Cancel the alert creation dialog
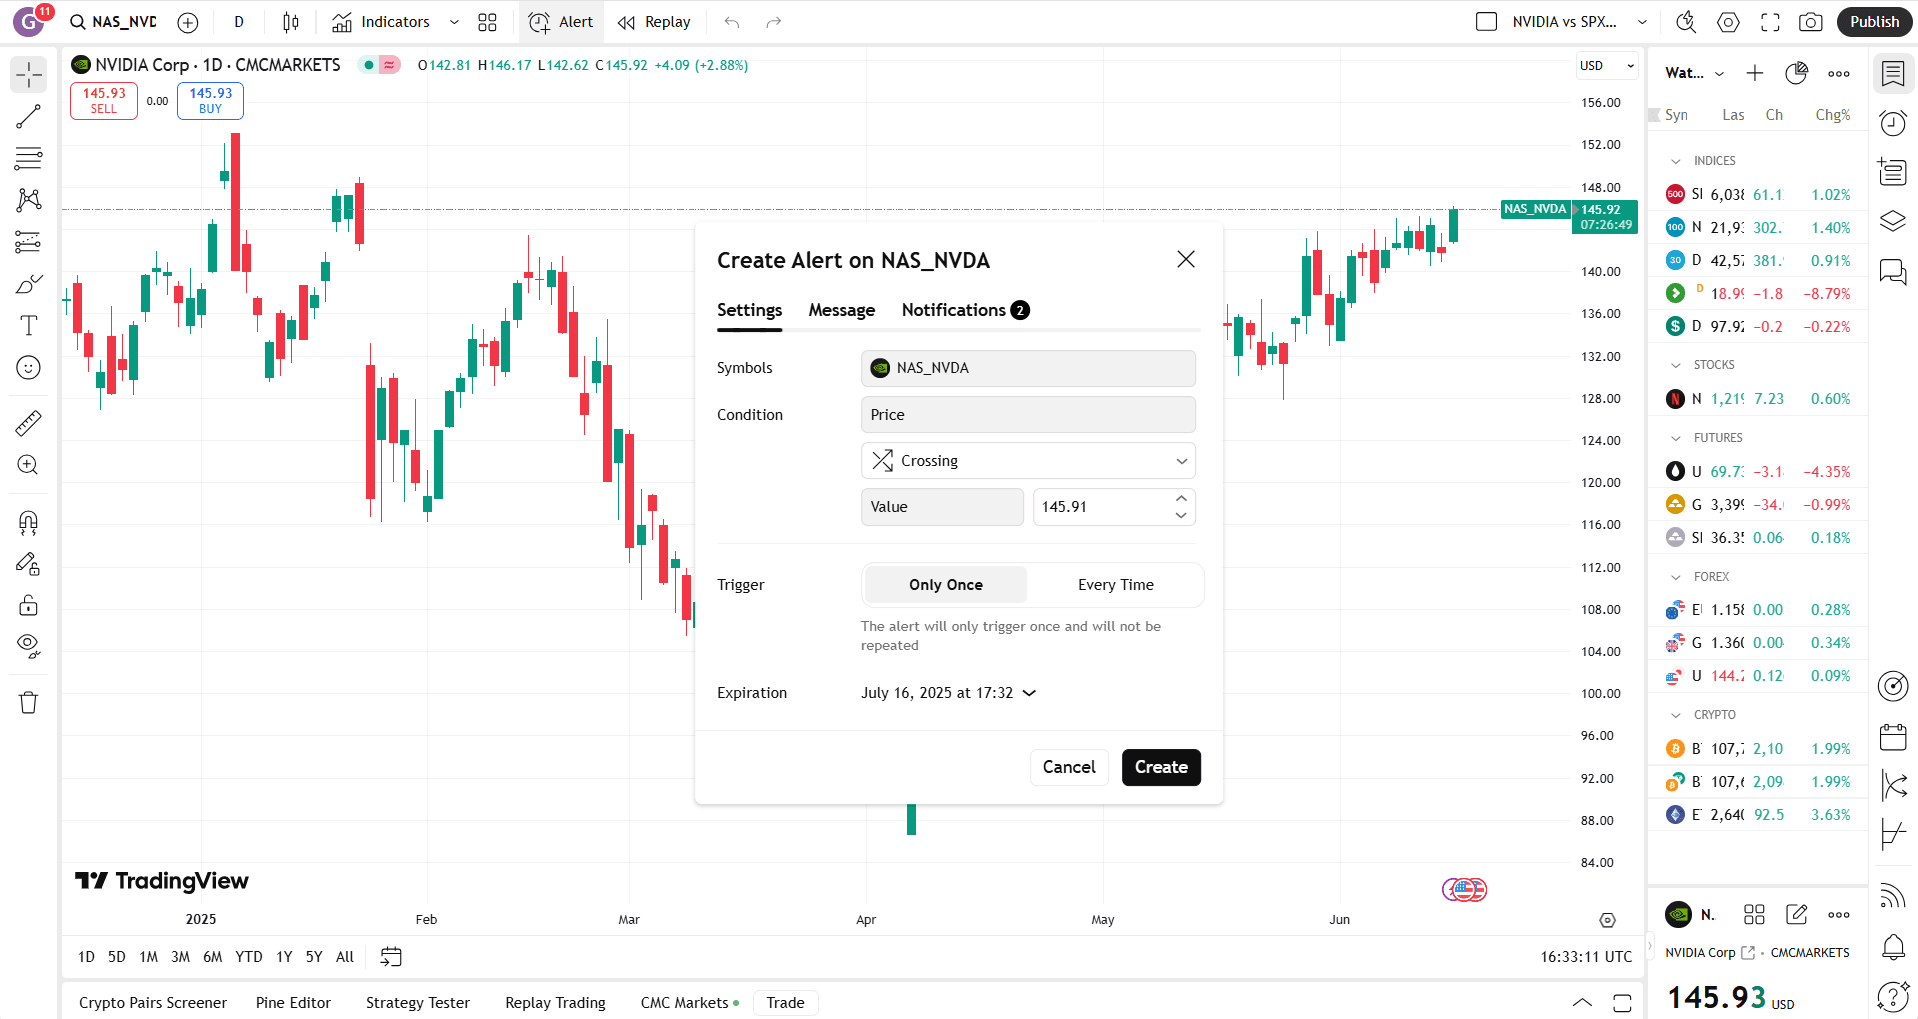 pyautogui.click(x=1068, y=767)
